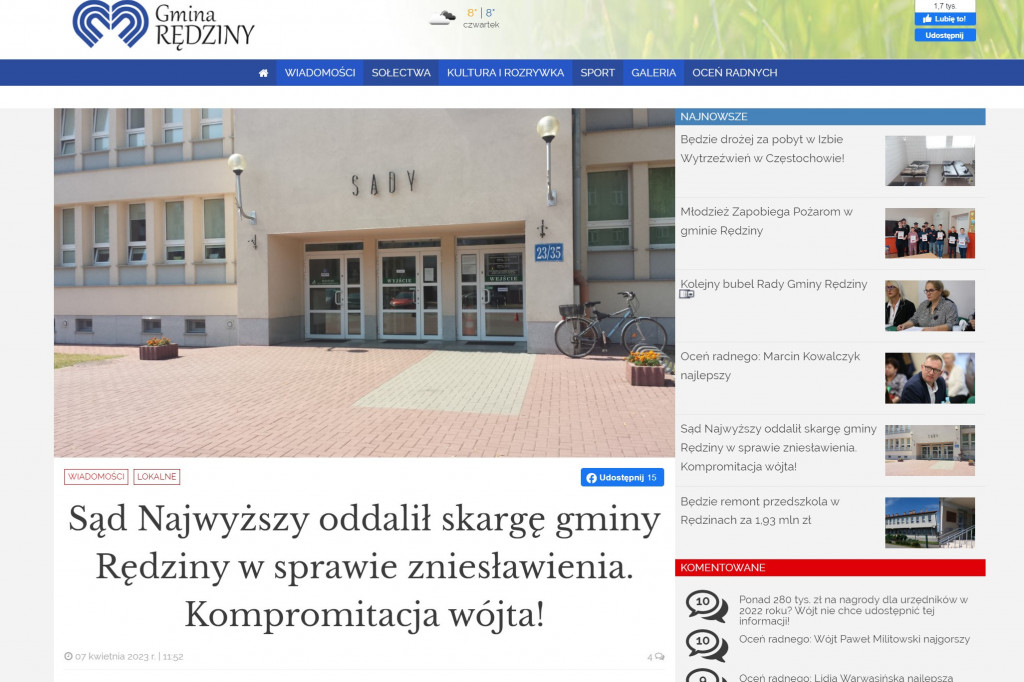Click the comments count icon below headline
The image size is (1024, 682).
tap(656, 657)
